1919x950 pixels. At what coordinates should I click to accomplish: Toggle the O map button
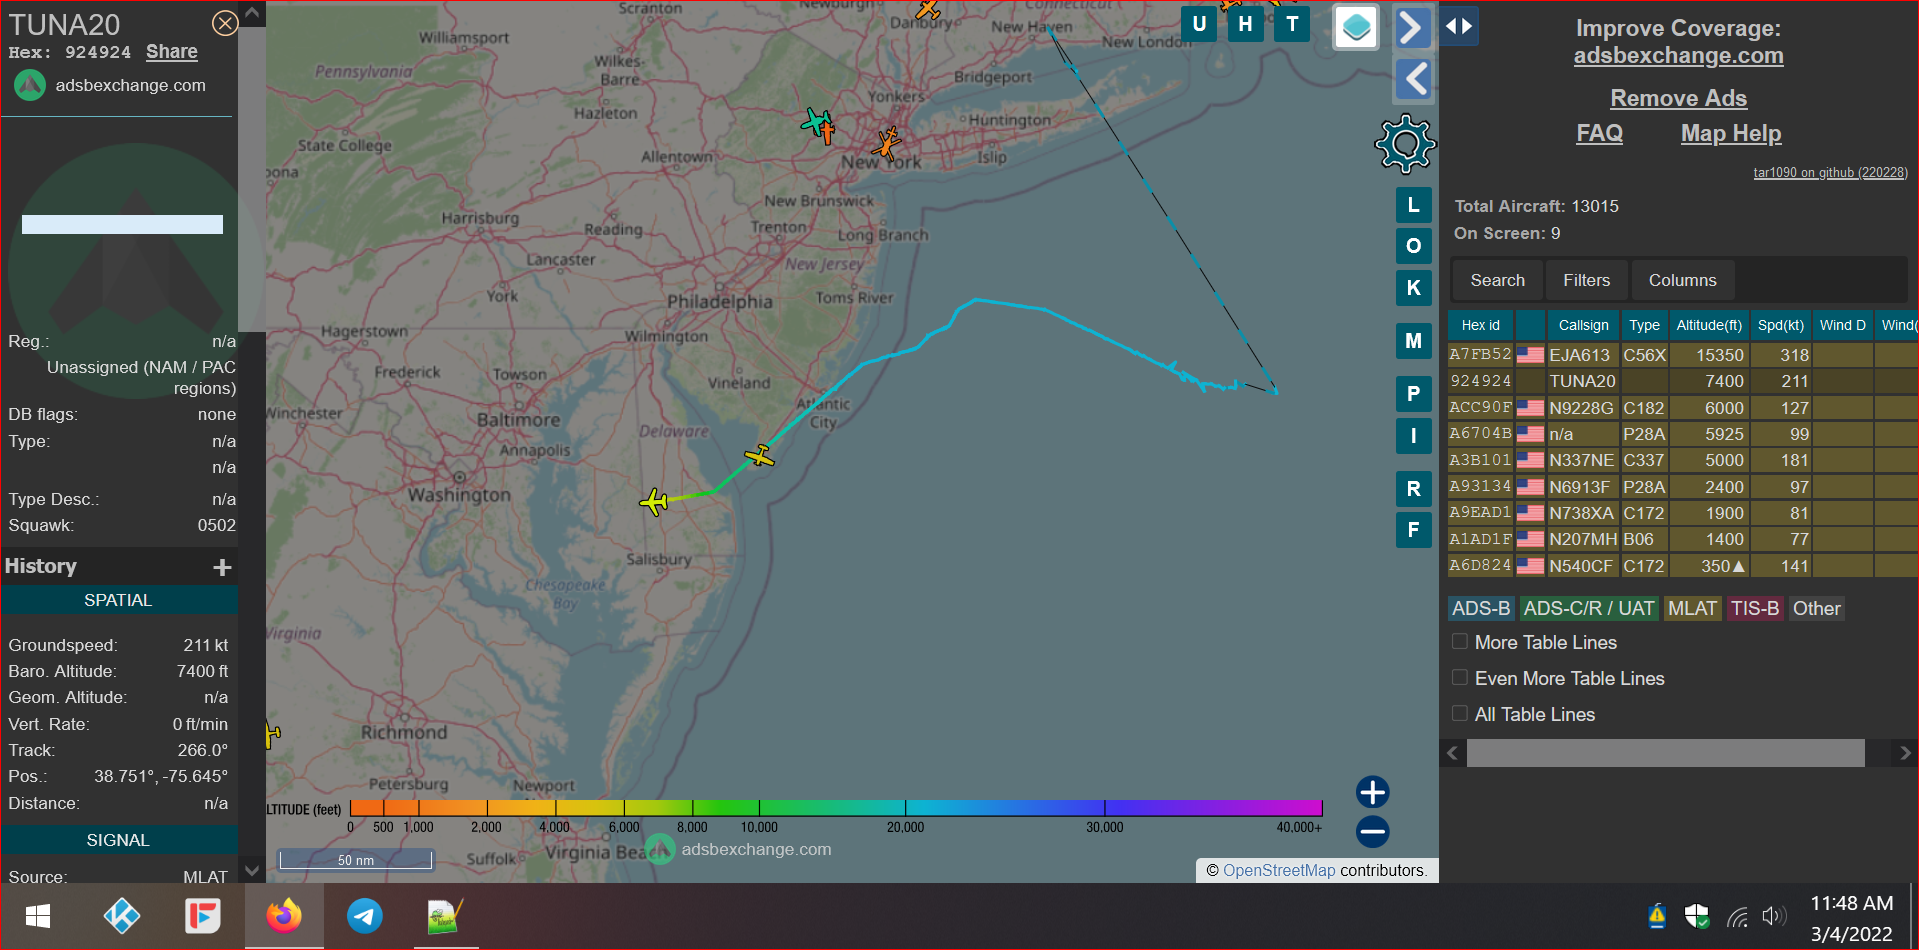point(1413,246)
